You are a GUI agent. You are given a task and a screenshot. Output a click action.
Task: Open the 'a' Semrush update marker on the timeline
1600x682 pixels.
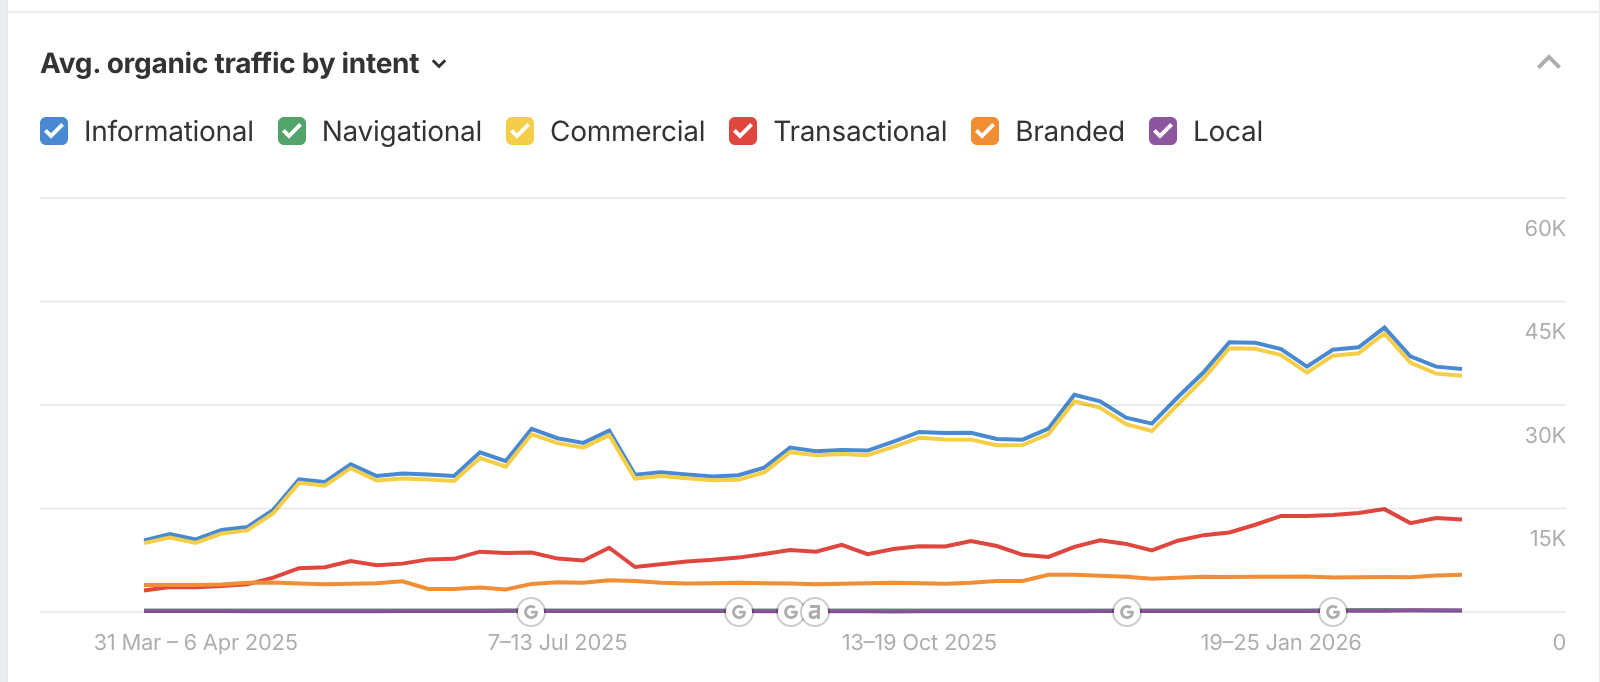[x=815, y=611]
